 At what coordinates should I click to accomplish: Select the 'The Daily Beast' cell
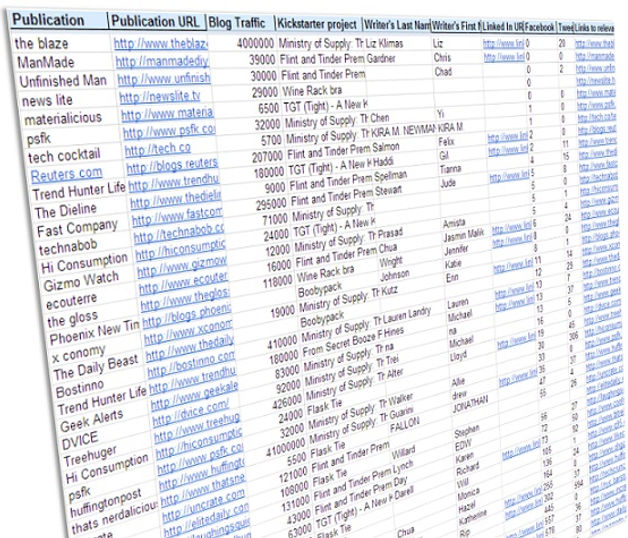click(96, 367)
